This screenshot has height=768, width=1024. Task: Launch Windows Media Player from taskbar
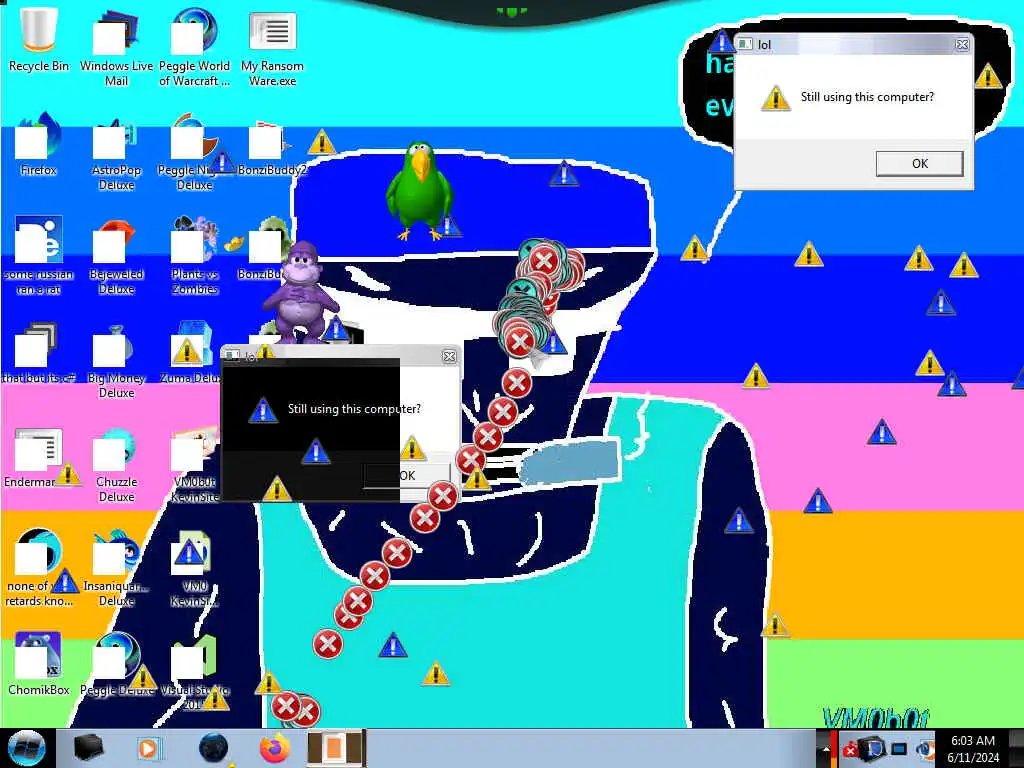tap(148, 748)
